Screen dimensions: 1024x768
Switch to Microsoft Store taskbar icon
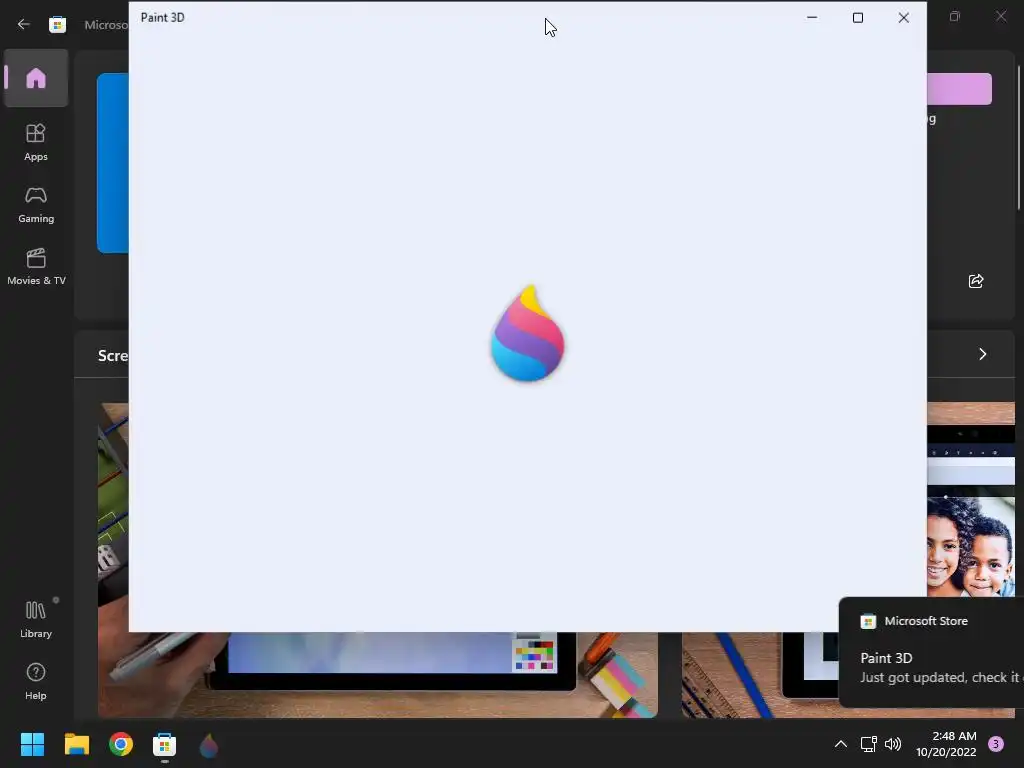(165, 744)
